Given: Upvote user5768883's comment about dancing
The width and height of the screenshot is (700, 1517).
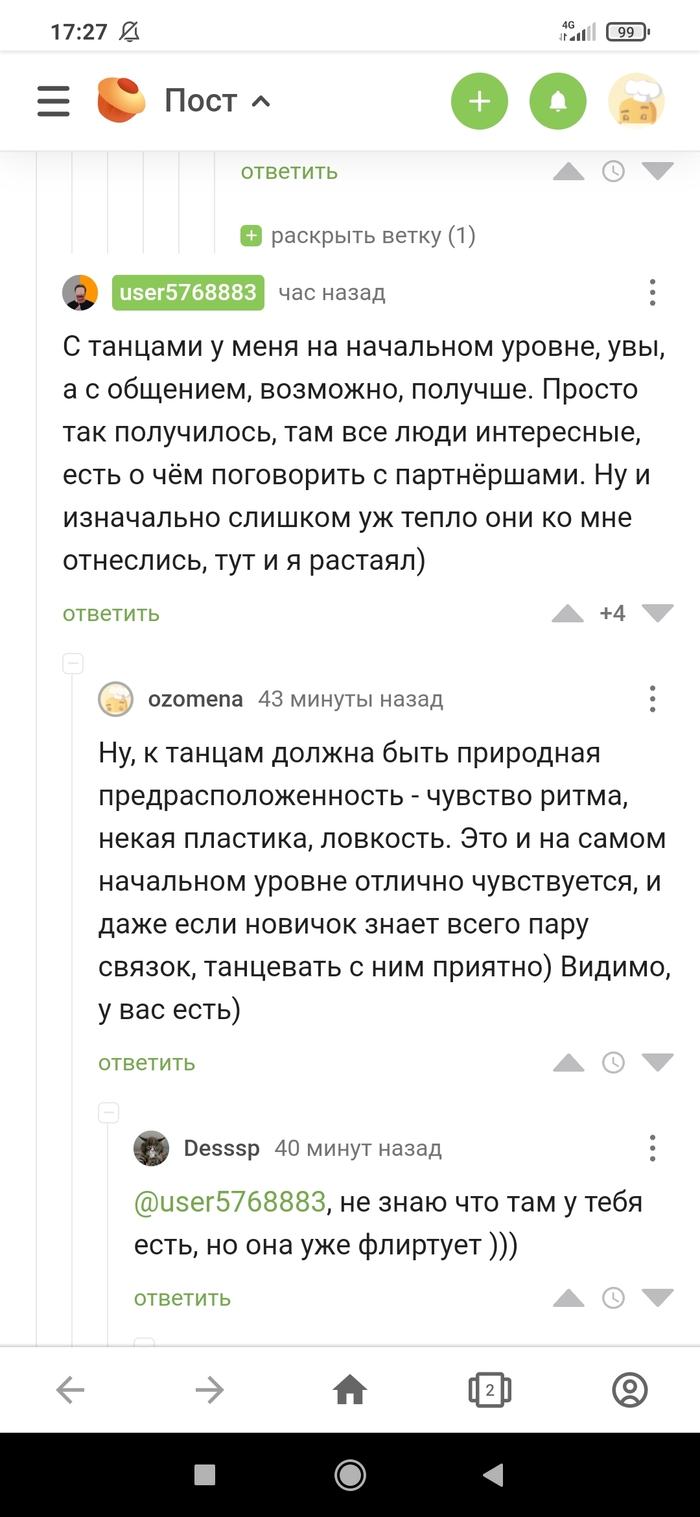Looking at the screenshot, I should [x=569, y=613].
